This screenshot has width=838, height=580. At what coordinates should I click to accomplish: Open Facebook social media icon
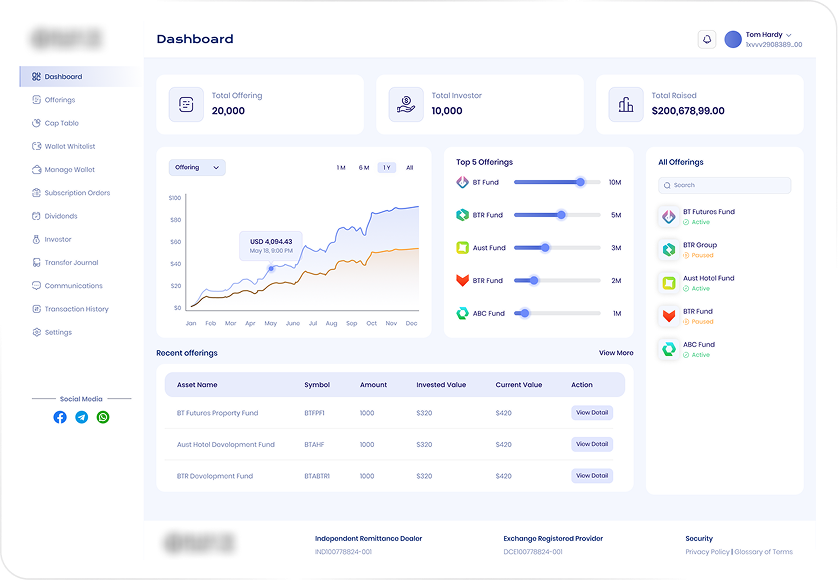tap(60, 417)
